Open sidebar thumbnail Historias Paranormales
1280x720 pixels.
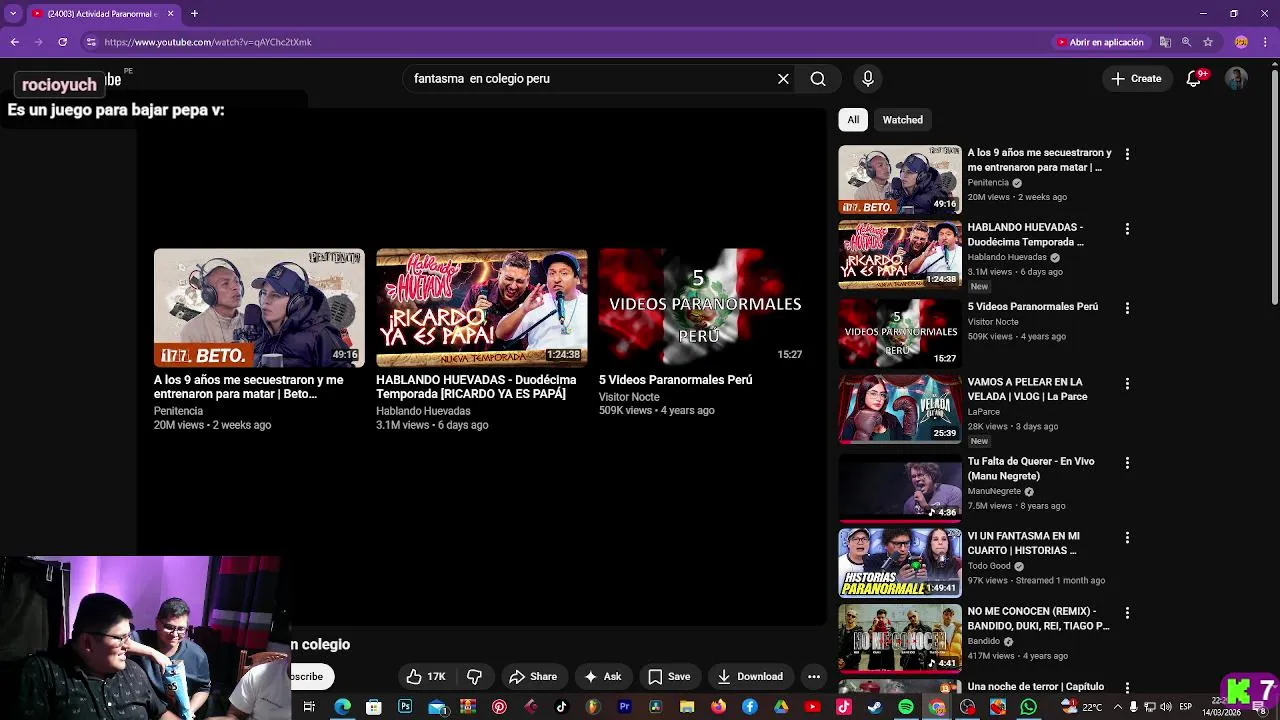coord(900,563)
